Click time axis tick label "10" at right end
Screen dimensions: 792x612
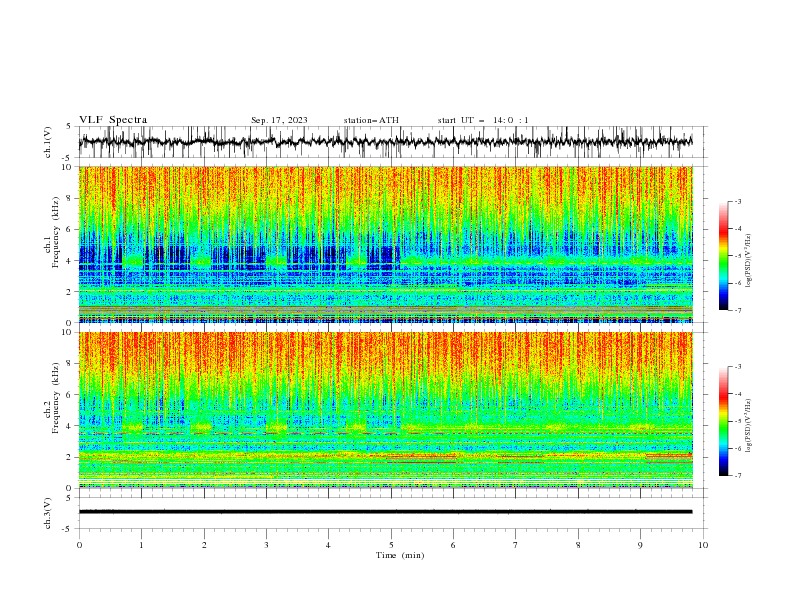click(703, 545)
